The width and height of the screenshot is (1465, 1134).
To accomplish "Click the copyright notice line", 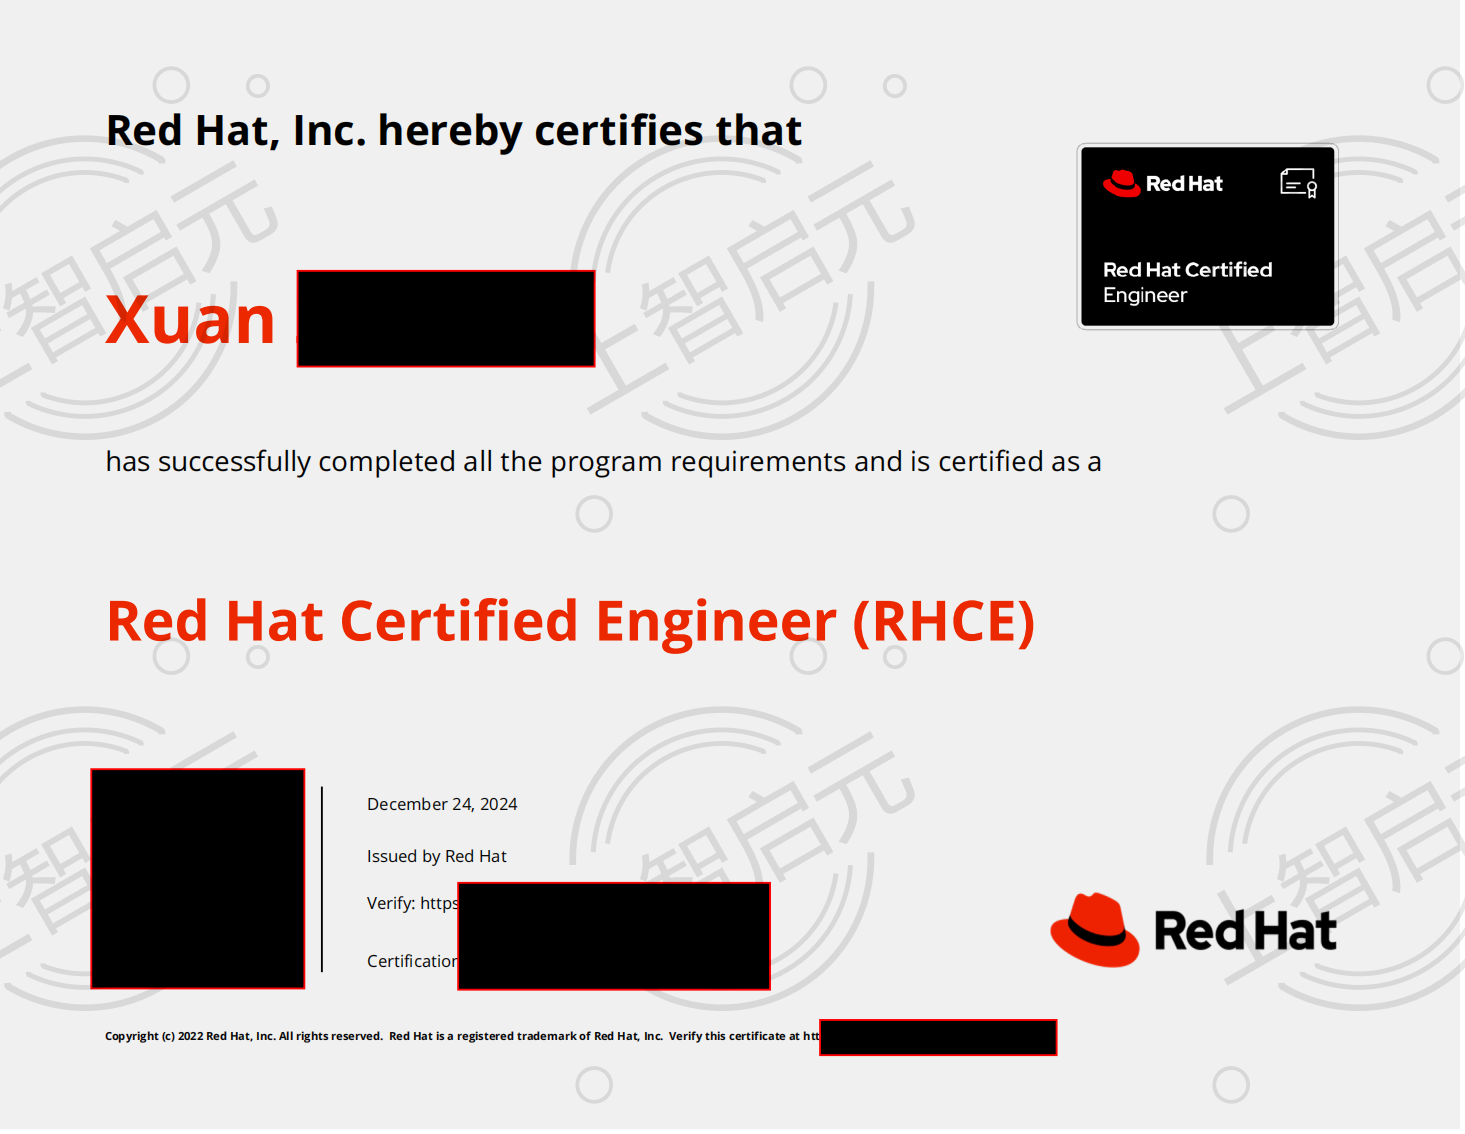I will (x=462, y=1036).
